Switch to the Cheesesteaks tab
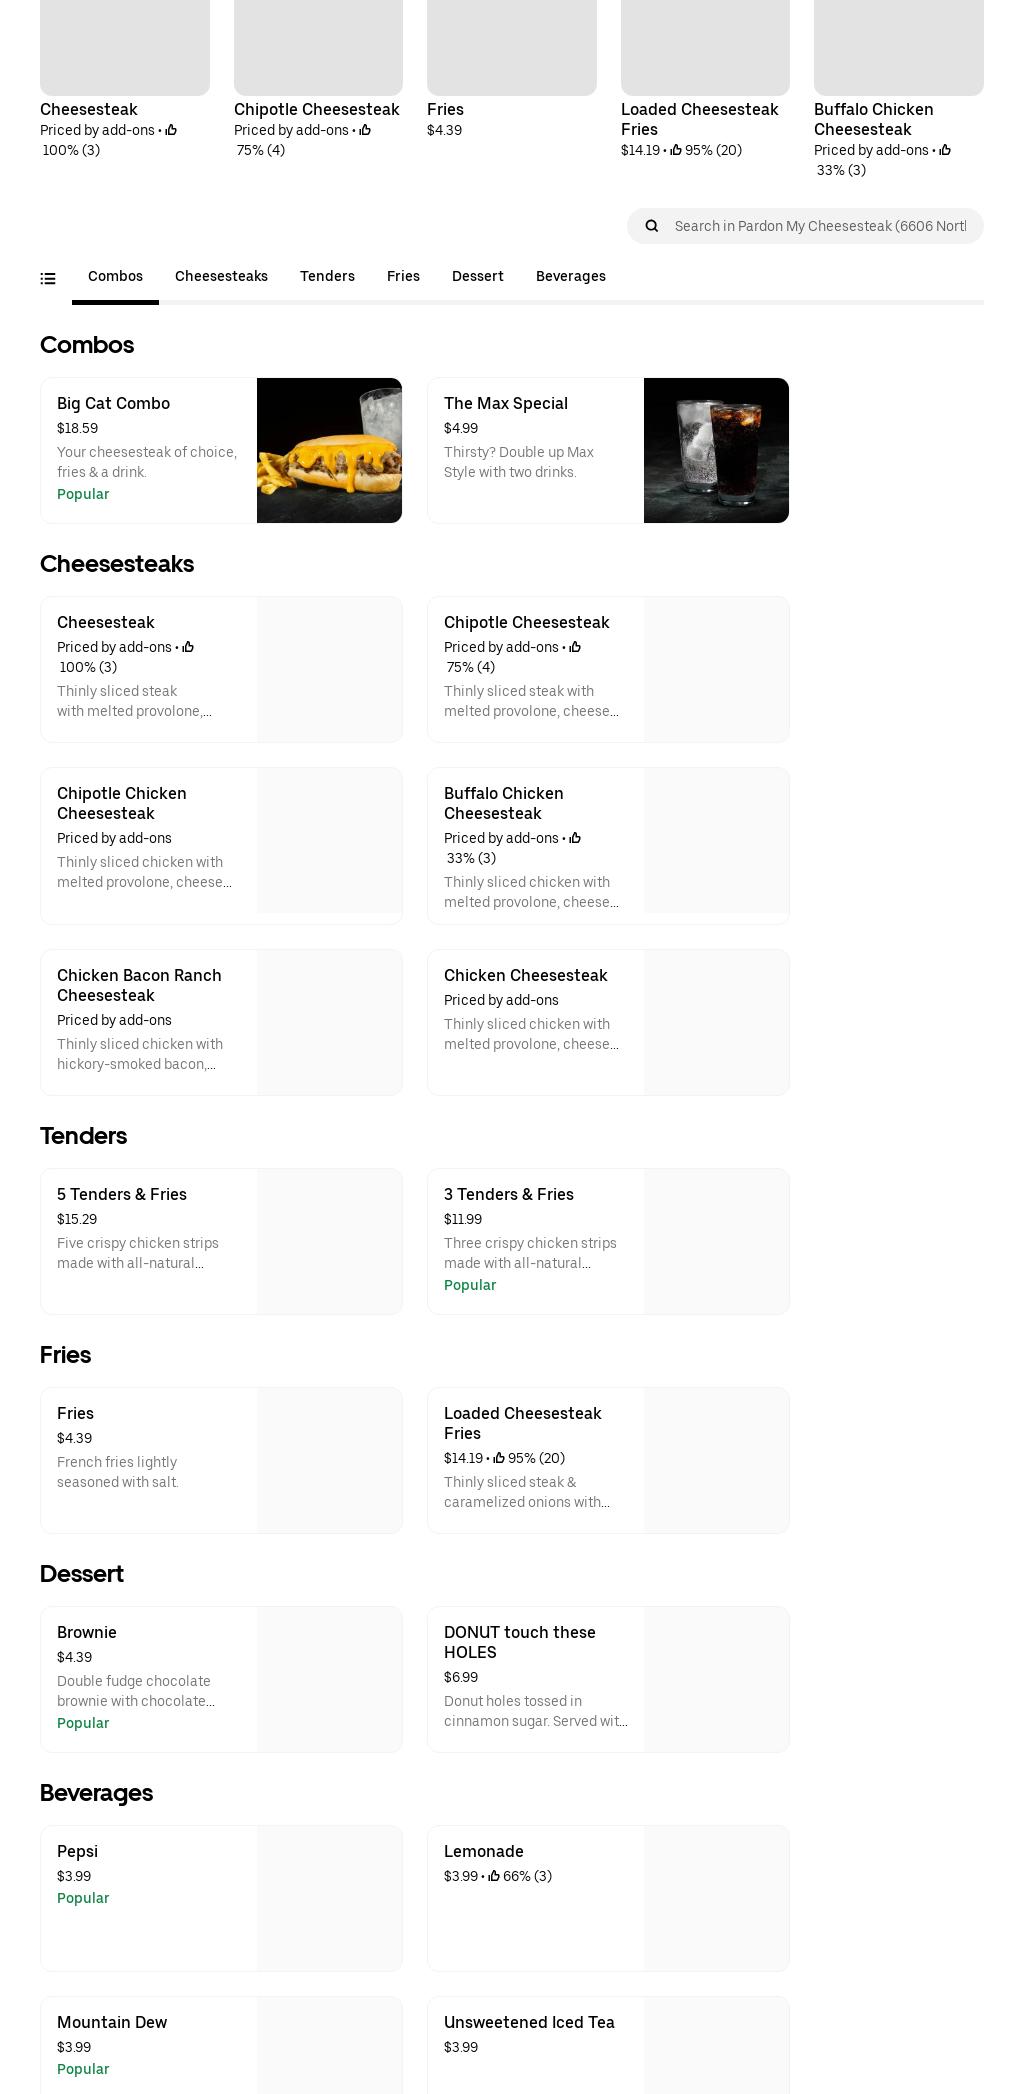Viewport: 1024px width, 2094px height. 221,276
